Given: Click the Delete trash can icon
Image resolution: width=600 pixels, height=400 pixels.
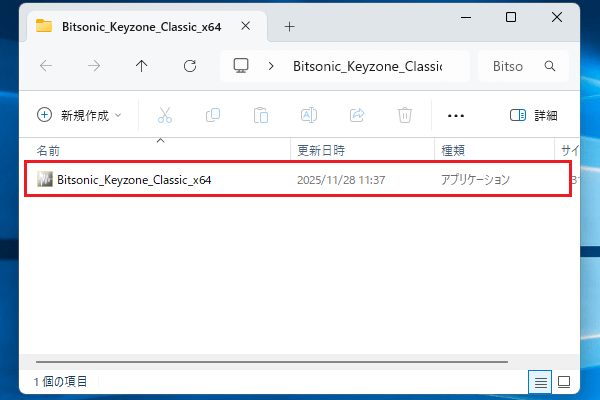Looking at the screenshot, I should coord(405,115).
